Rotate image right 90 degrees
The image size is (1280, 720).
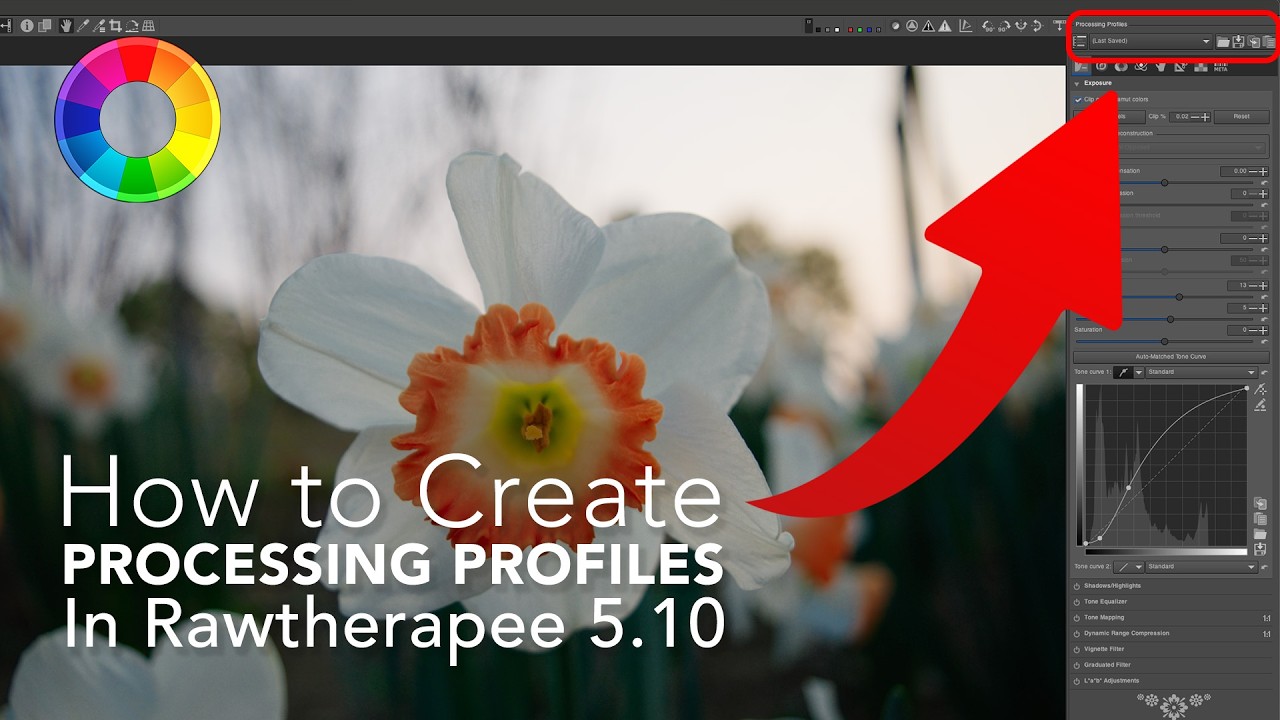click(x=1004, y=26)
